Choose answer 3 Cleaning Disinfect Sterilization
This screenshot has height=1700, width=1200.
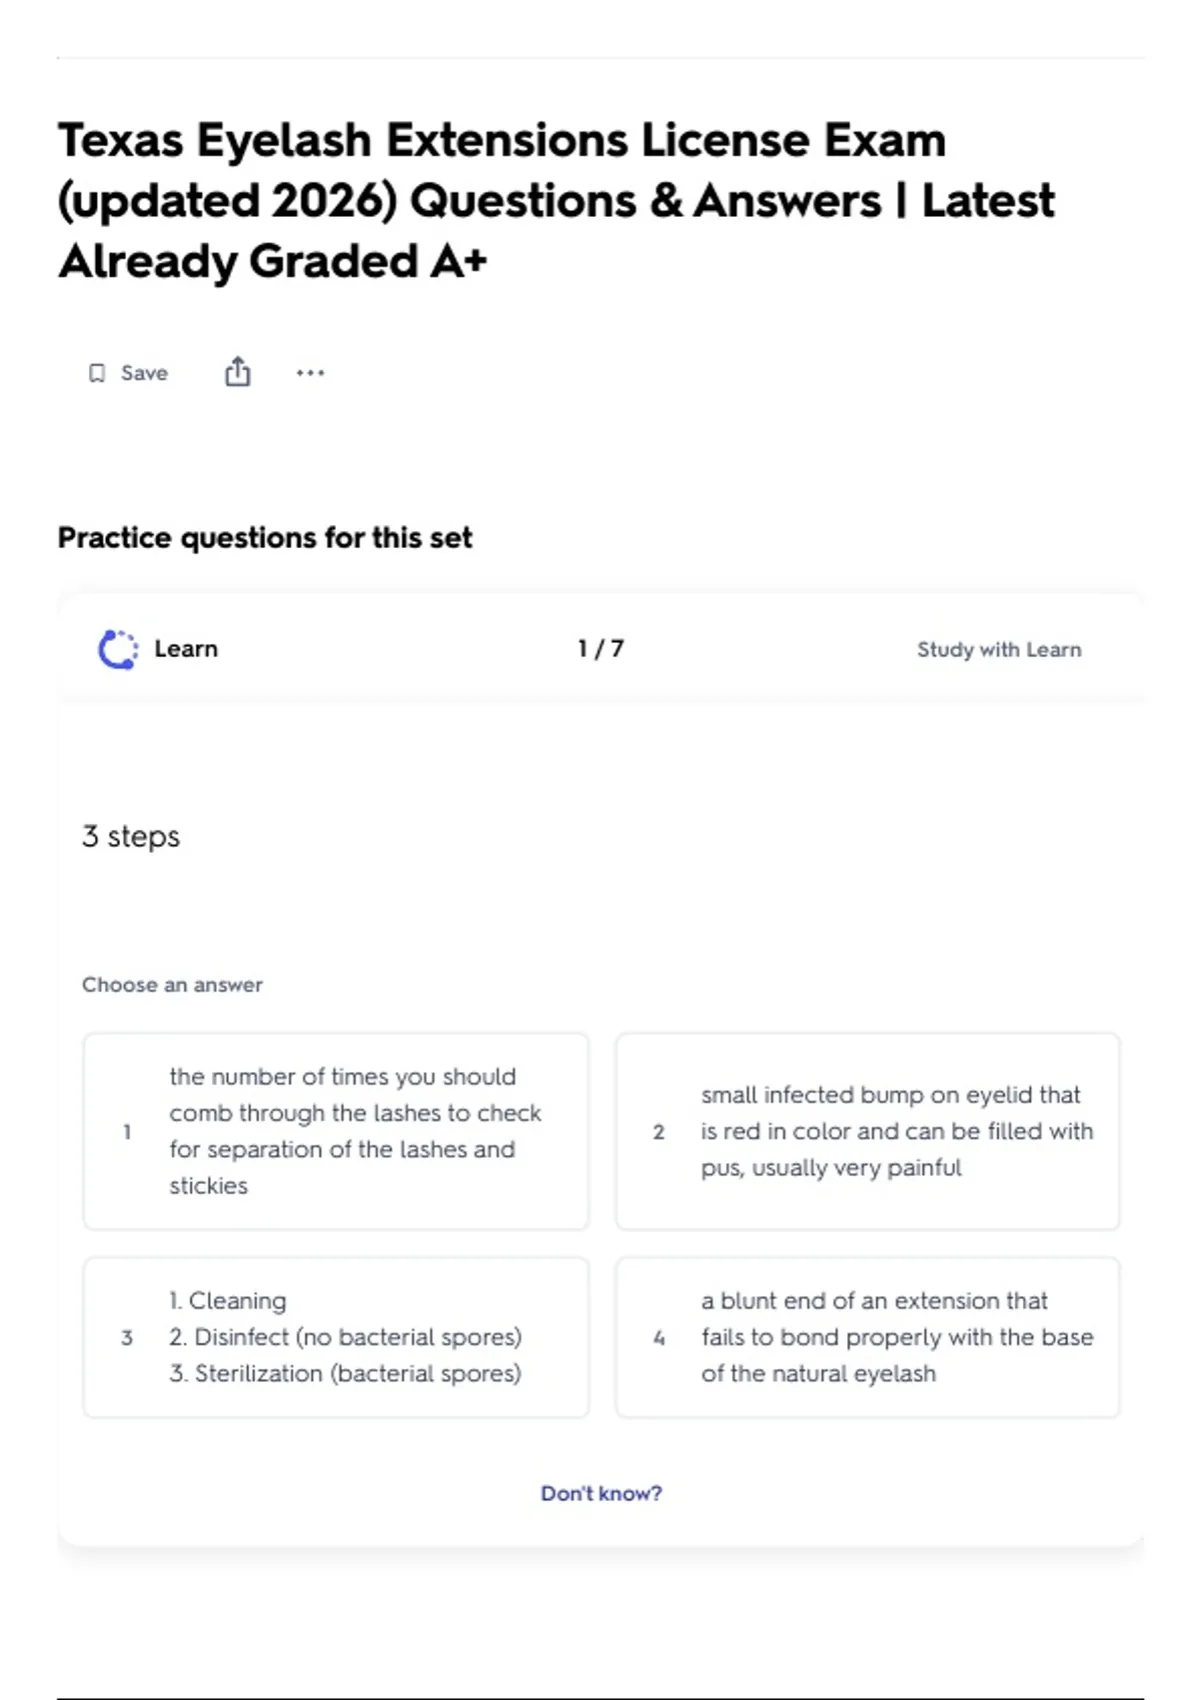(336, 1337)
